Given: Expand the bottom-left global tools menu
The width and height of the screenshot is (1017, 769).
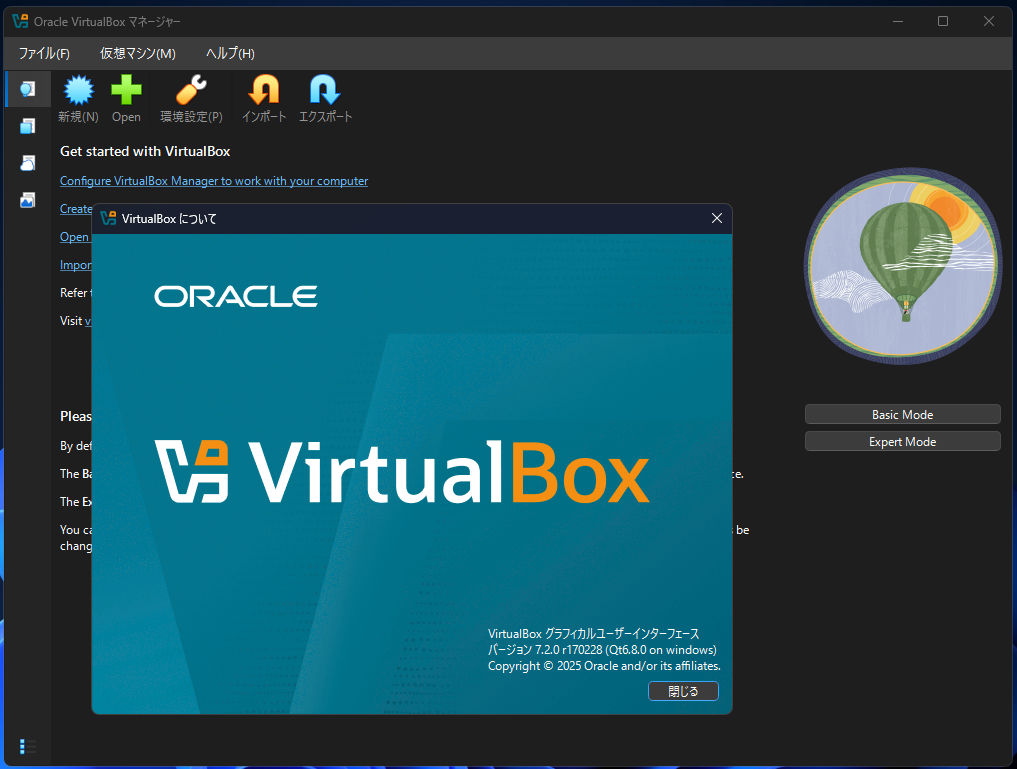Looking at the screenshot, I should pos(27,746).
